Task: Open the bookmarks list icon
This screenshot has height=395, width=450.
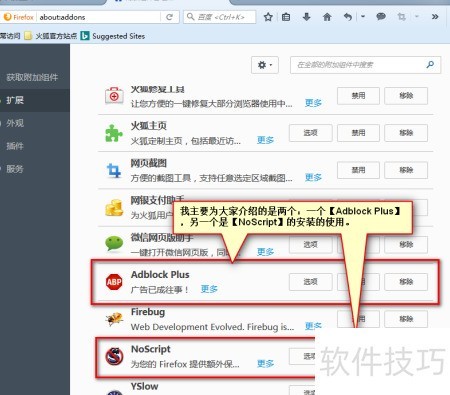Action: point(286,17)
